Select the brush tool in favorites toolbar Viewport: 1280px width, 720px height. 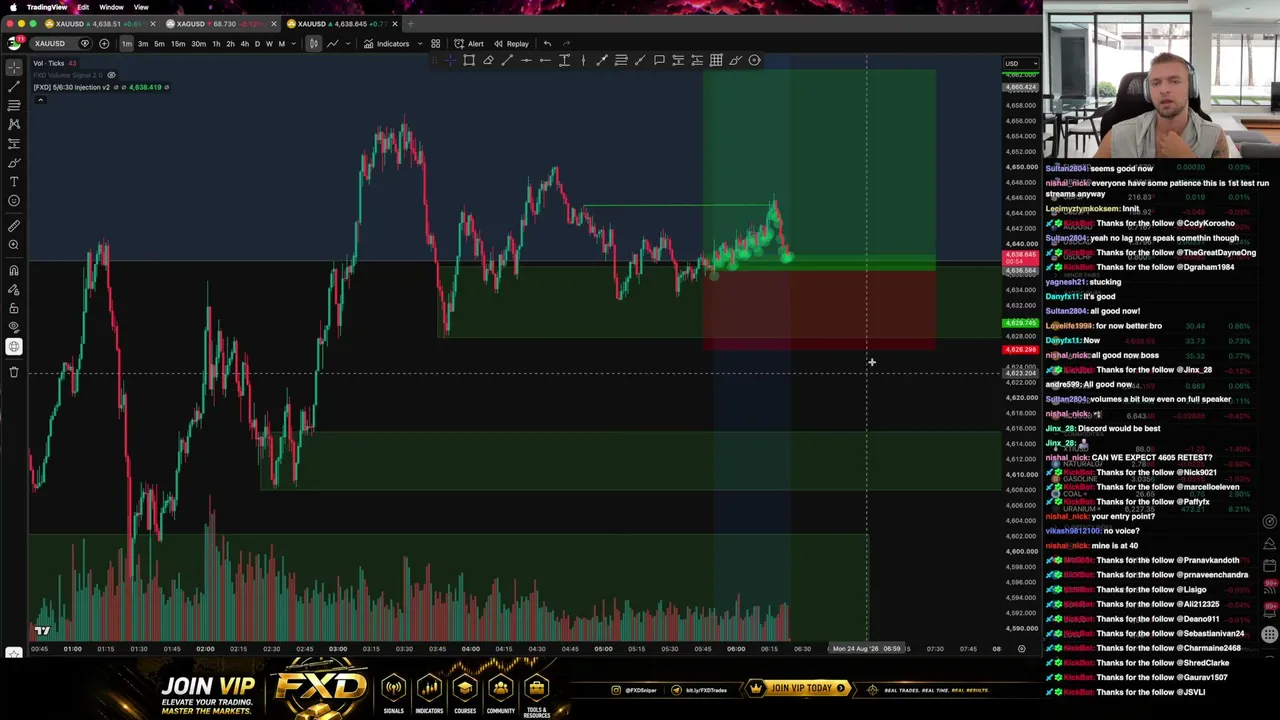coord(735,60)
